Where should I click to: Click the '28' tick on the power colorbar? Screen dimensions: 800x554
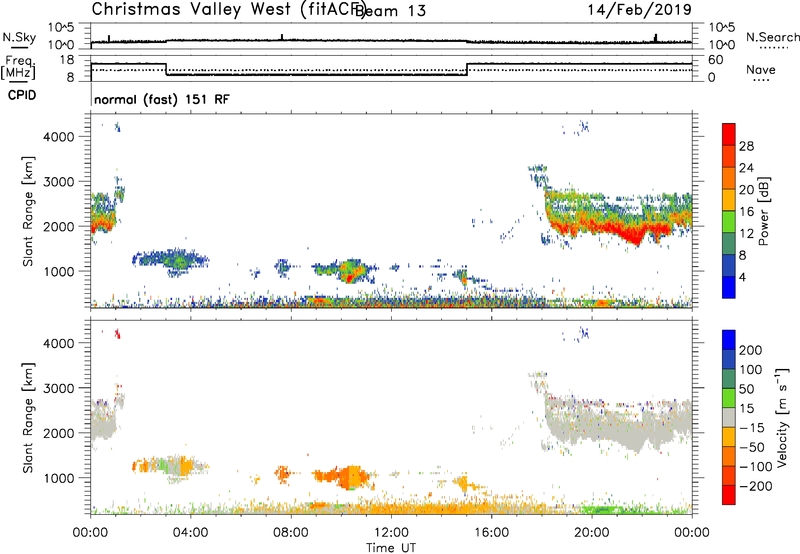click(x=746, y=146)
